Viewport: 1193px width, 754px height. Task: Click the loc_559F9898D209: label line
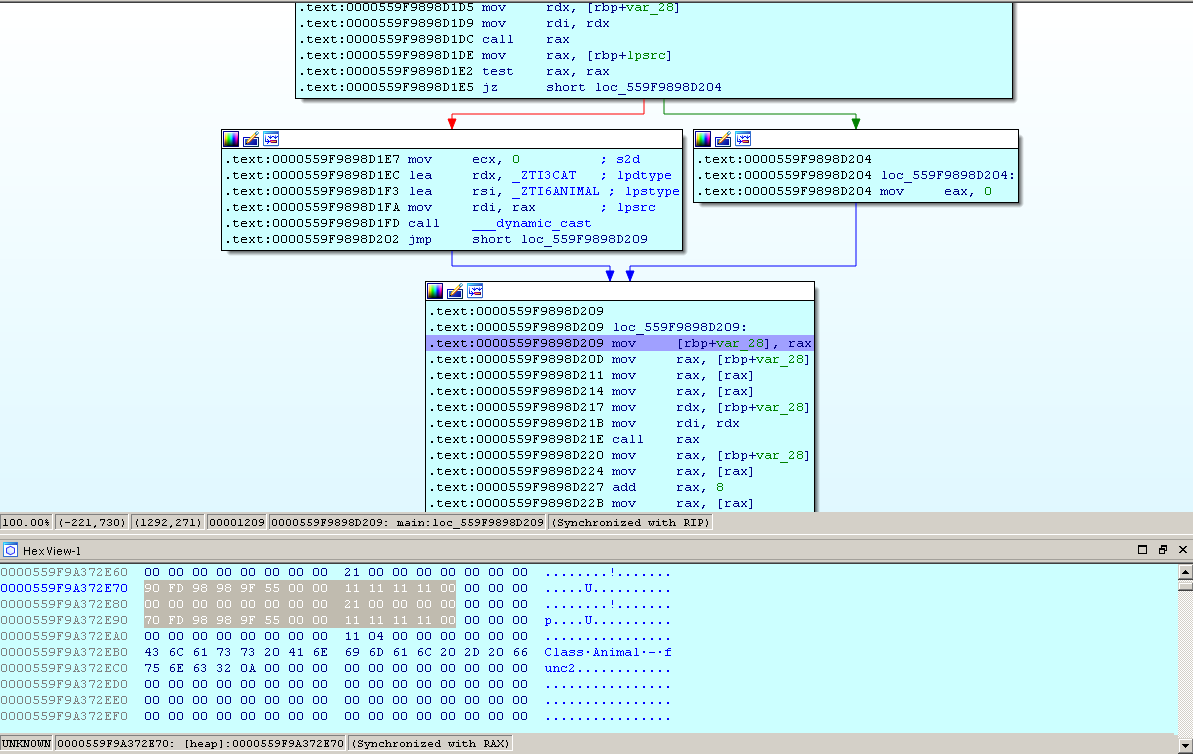588,327
